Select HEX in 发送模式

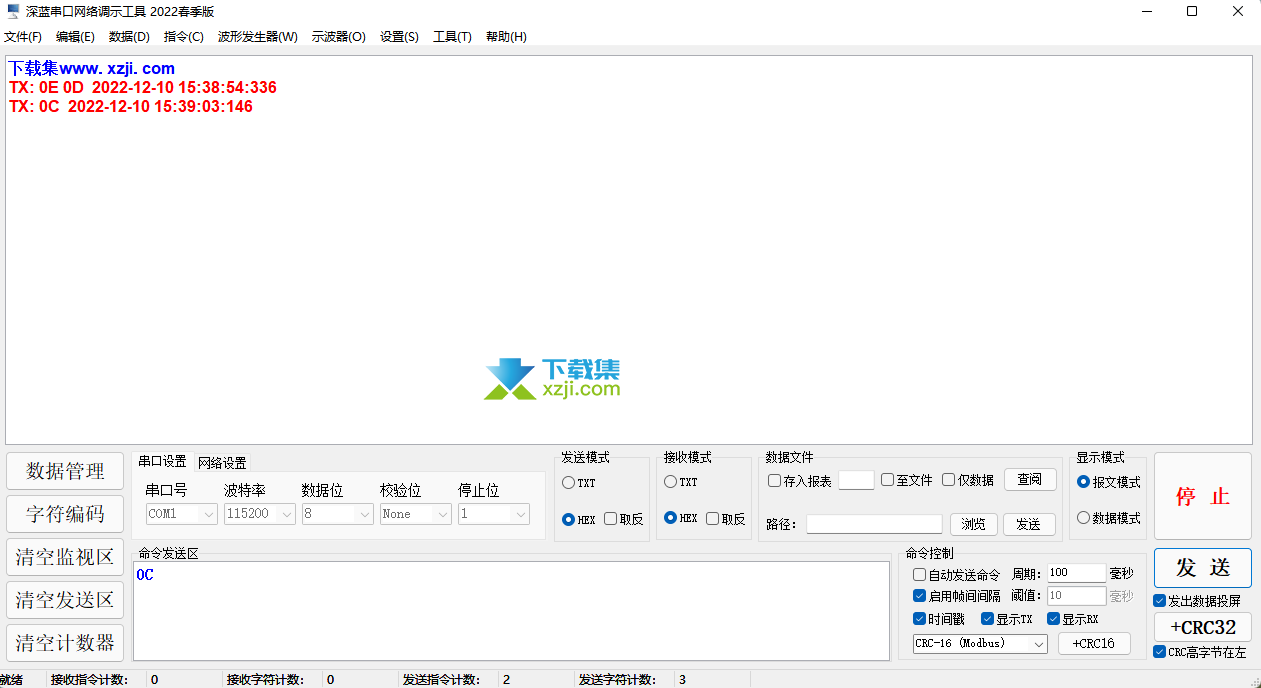pos(579,519)
